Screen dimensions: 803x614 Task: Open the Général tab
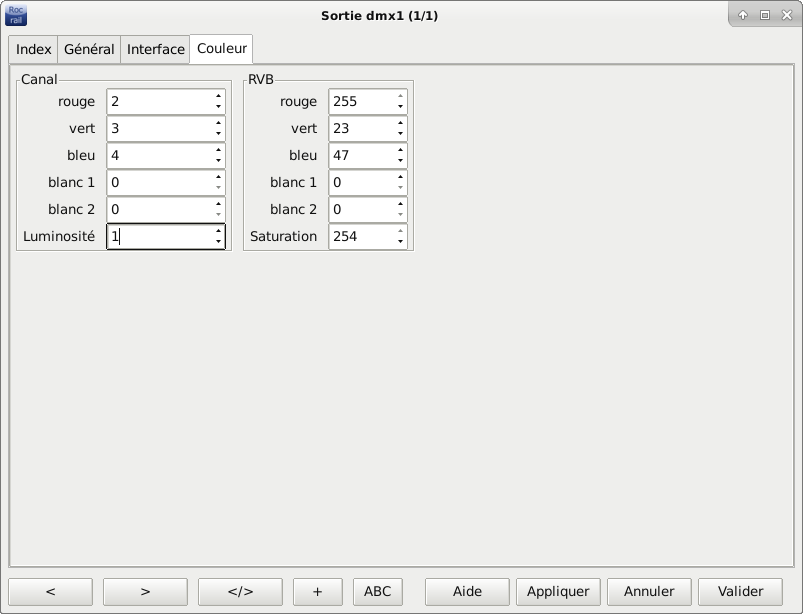pos(89,49)
